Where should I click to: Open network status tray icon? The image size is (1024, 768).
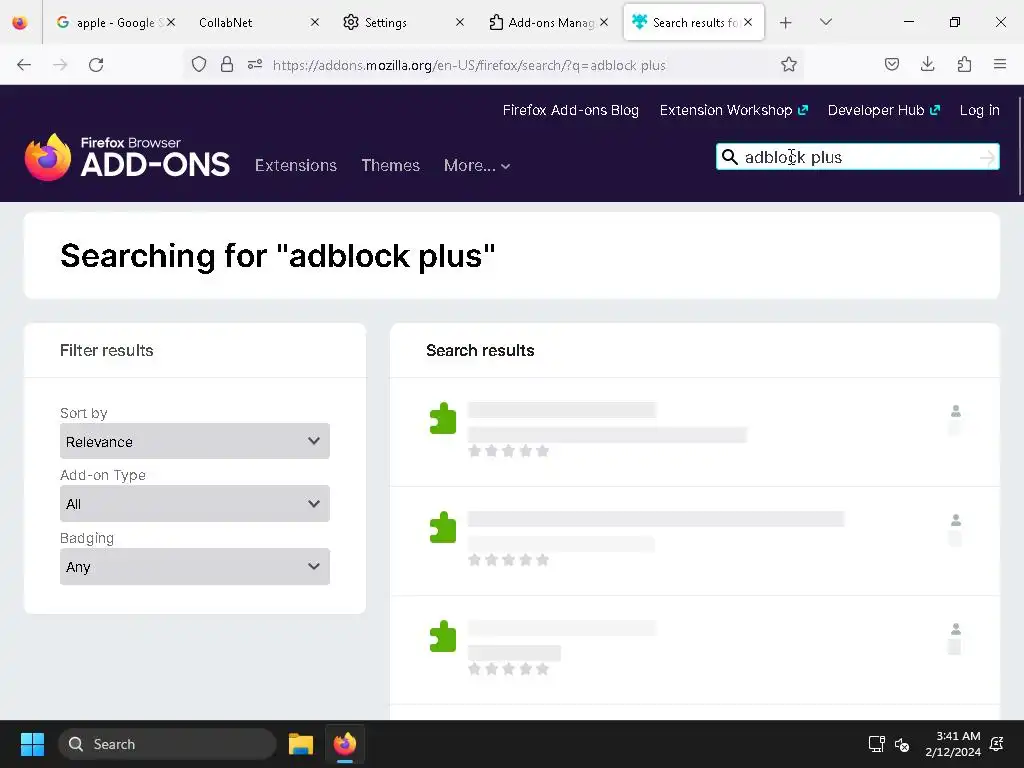[876, 744]
